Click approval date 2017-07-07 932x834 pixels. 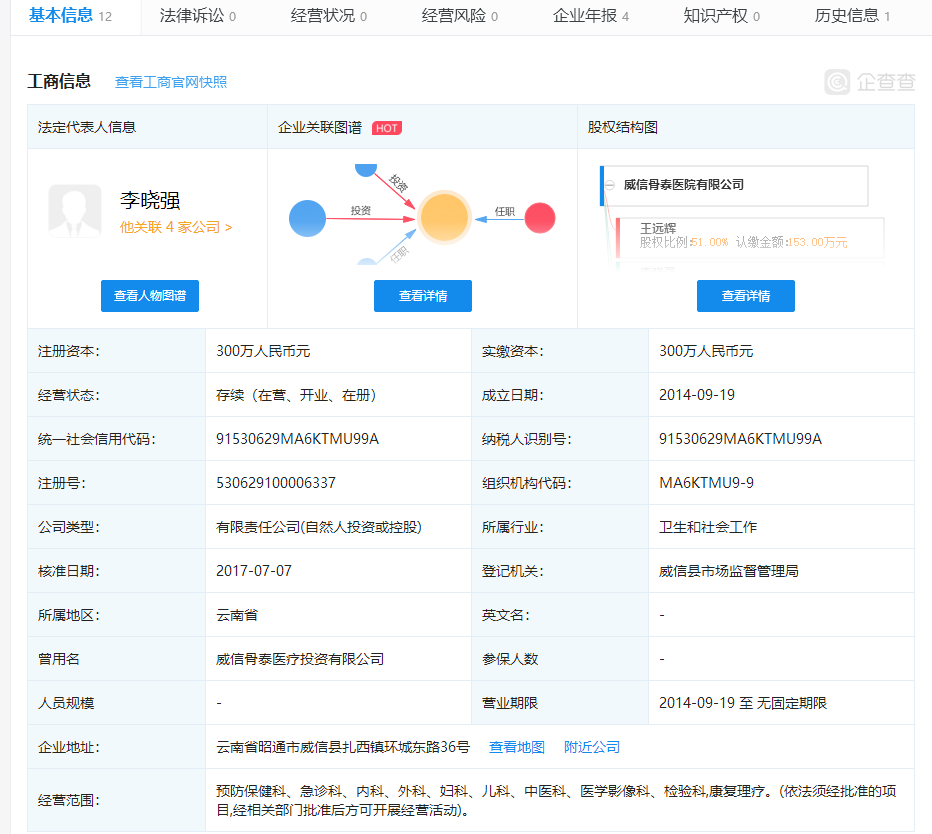(254, 571)
